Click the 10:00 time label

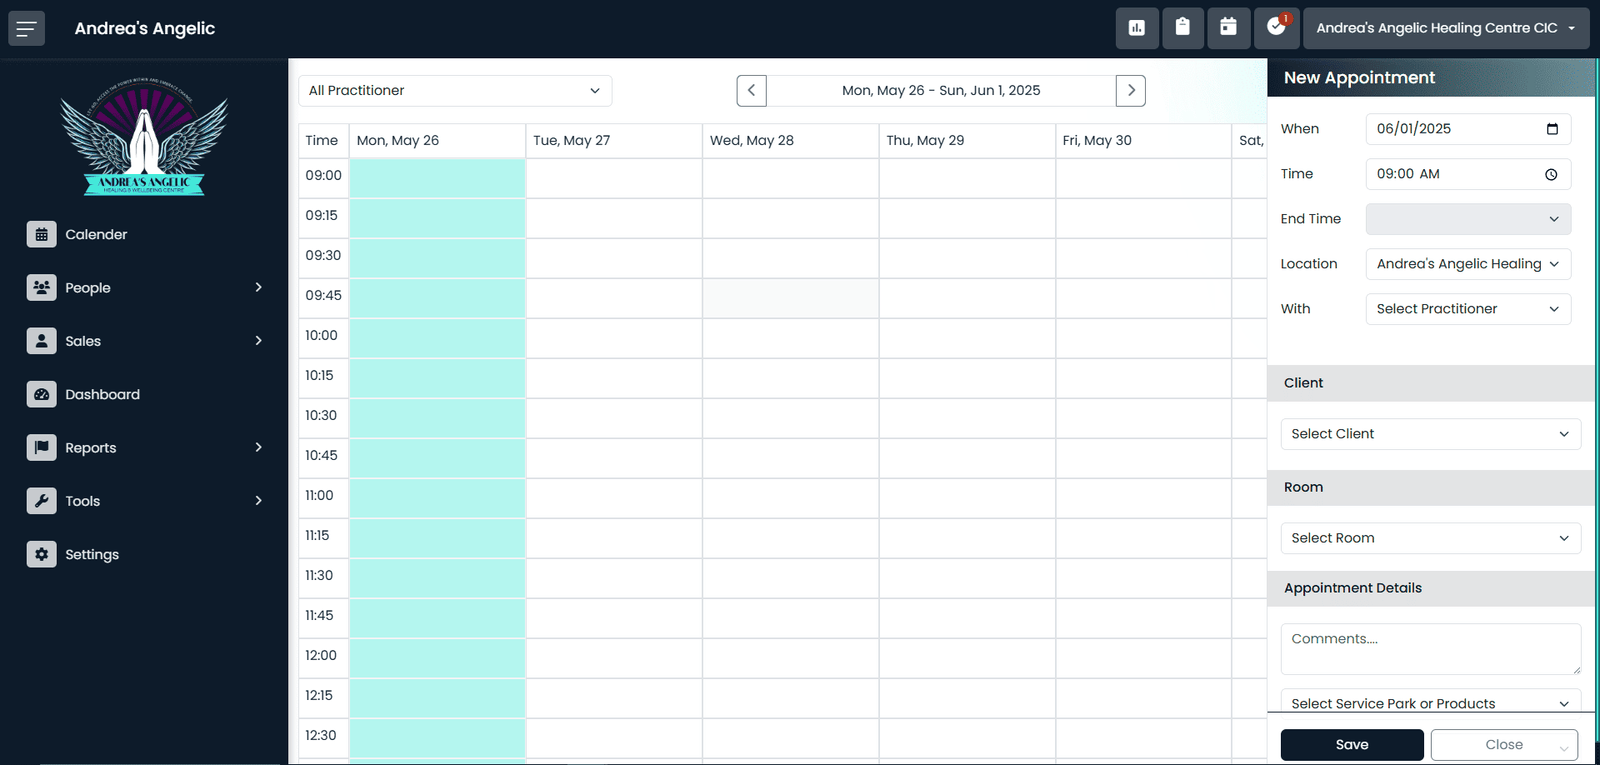[x=321, y=335]
